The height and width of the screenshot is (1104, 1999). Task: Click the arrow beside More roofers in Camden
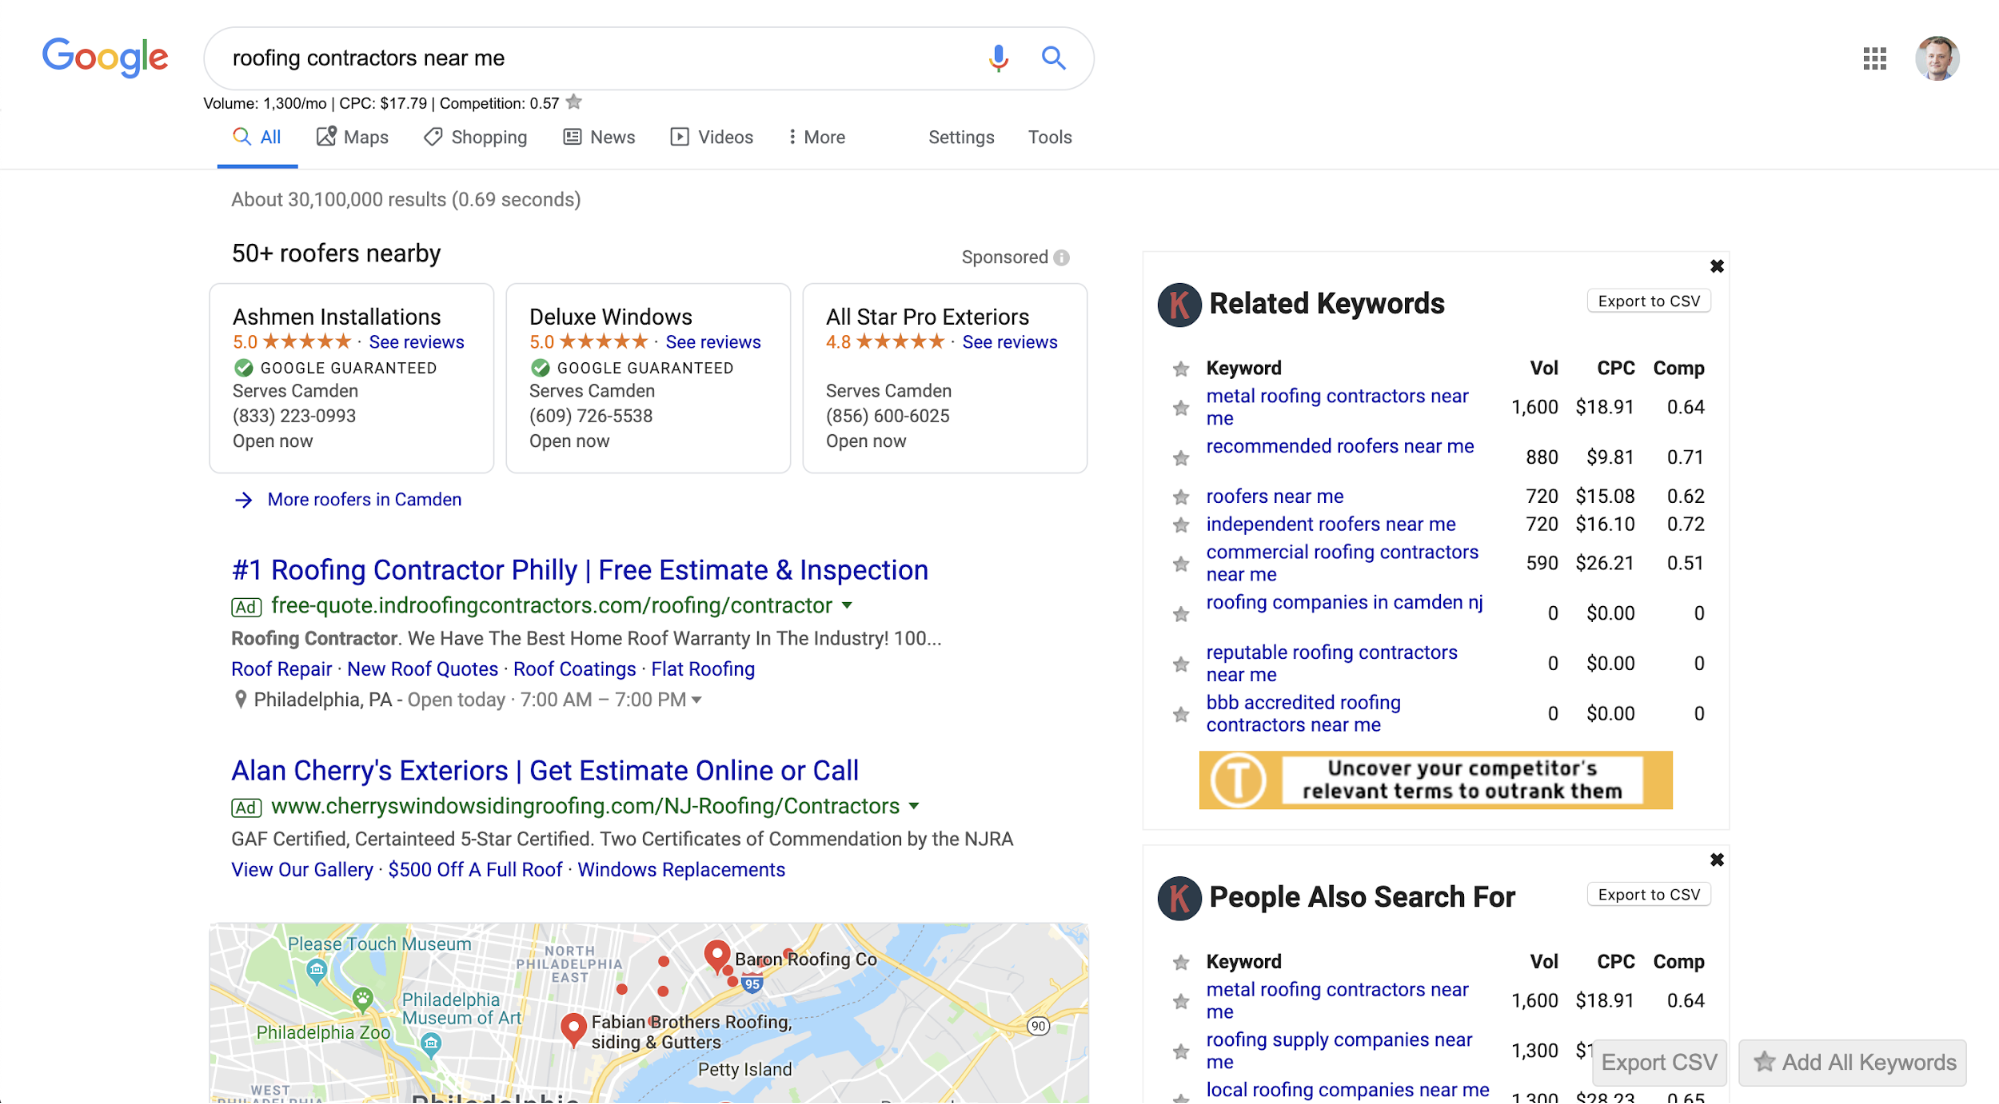click(x=243, y=500)
